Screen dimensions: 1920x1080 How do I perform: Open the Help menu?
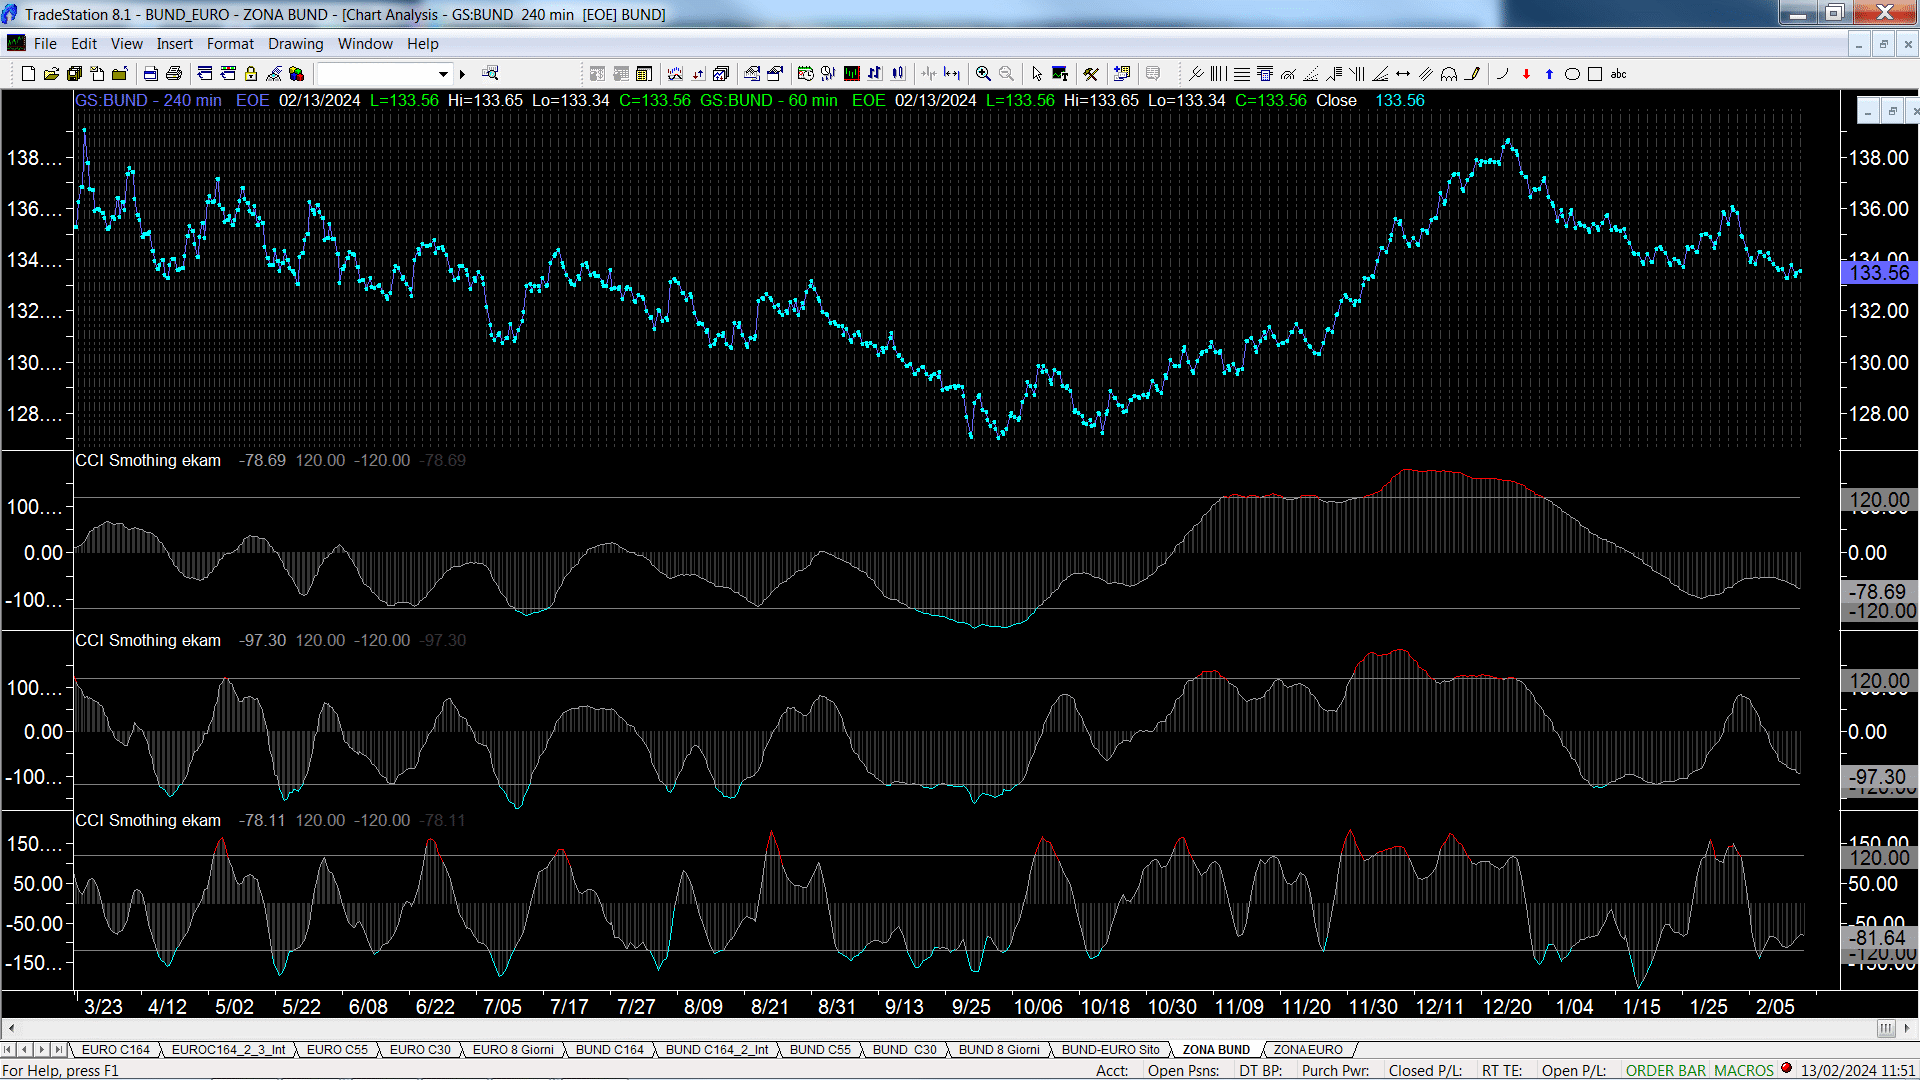tap(422, 44)
